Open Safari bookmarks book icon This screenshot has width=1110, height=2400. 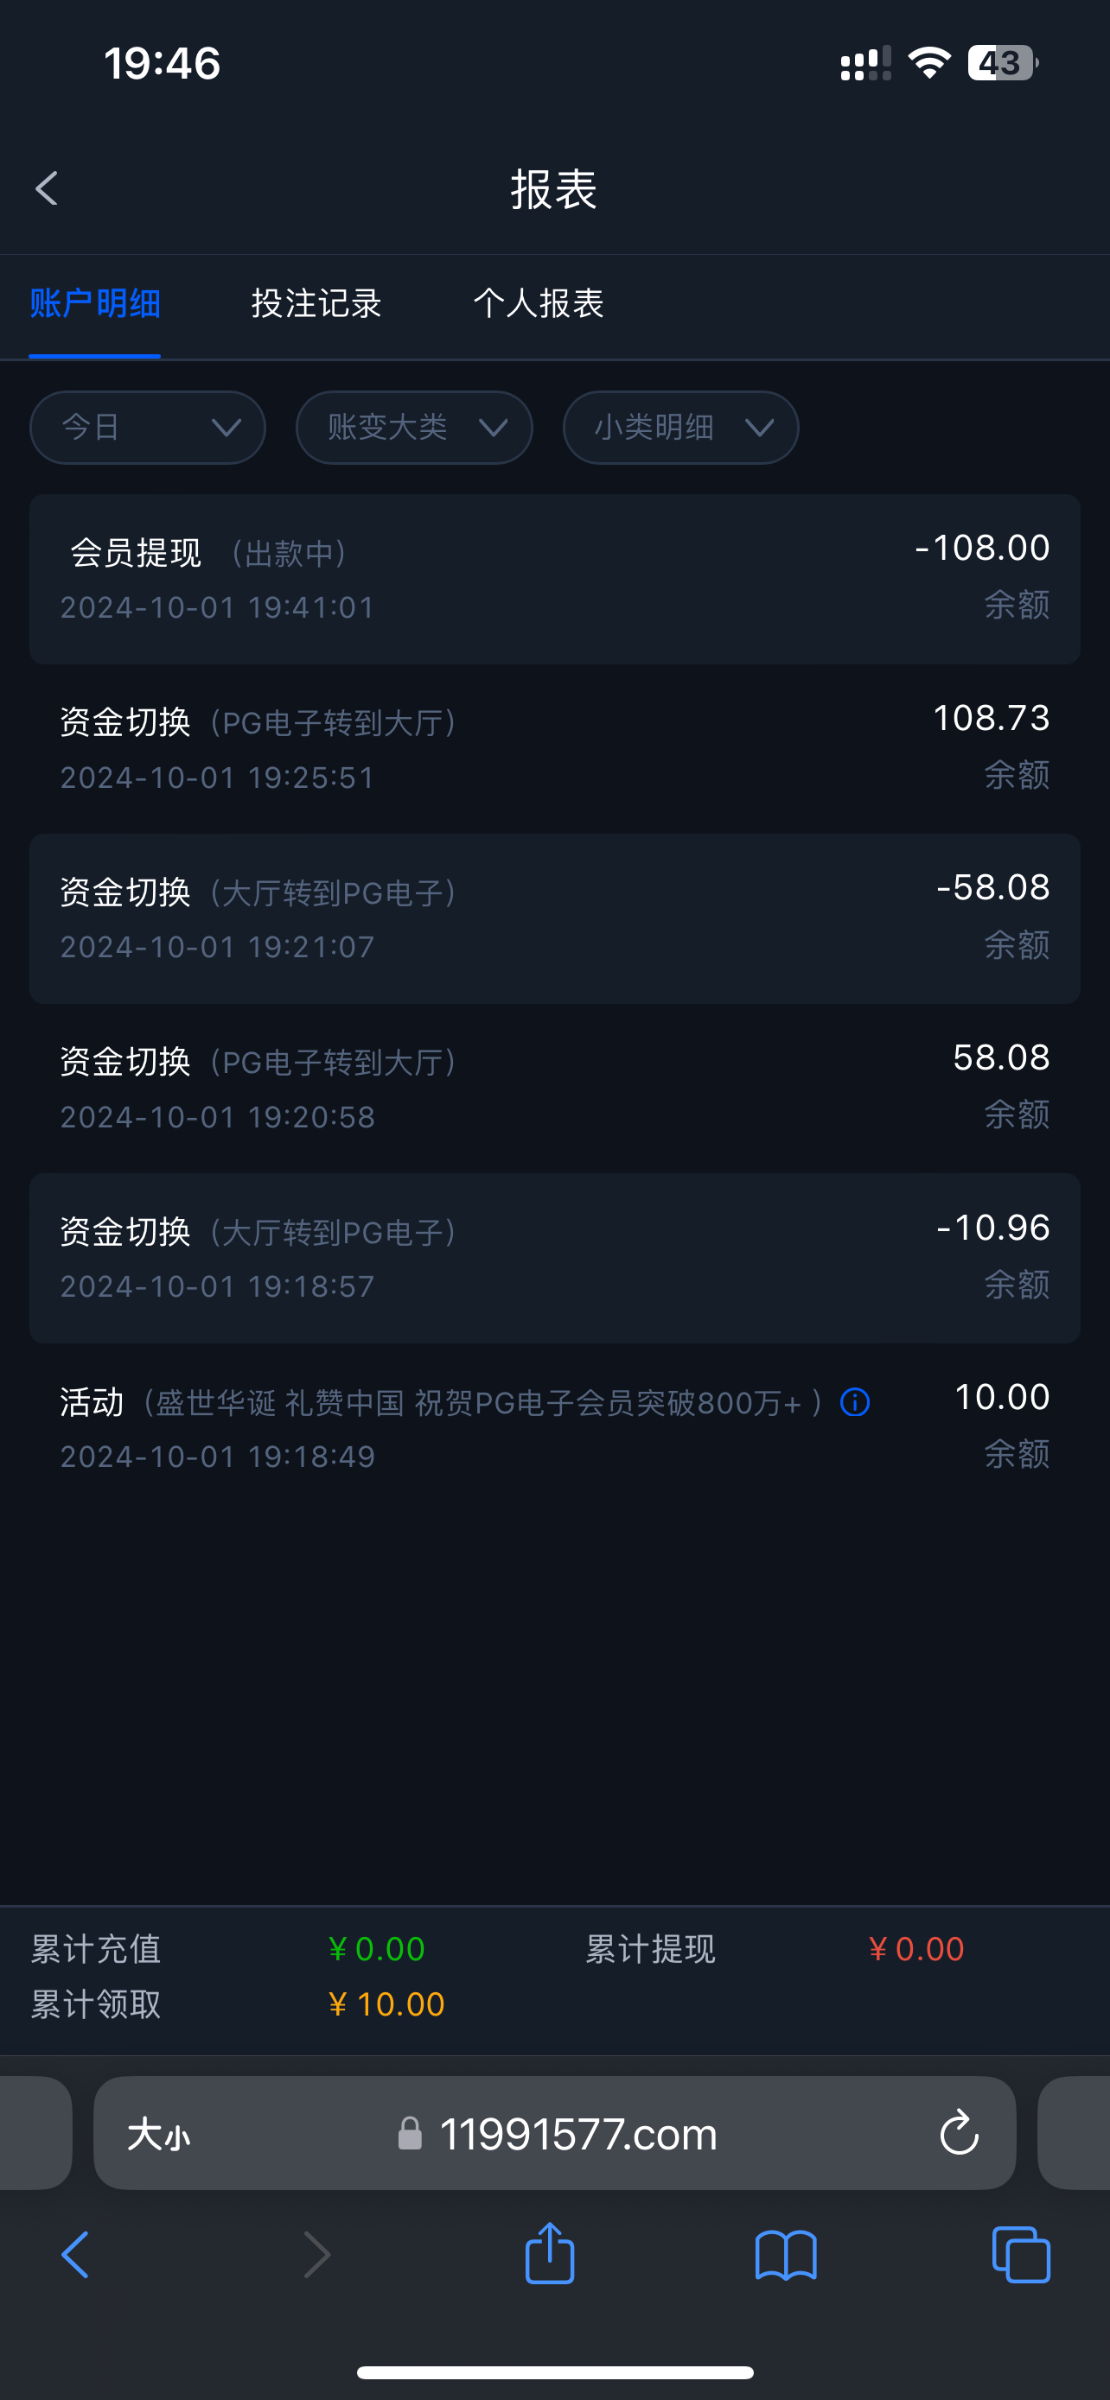click(786, 2256)
